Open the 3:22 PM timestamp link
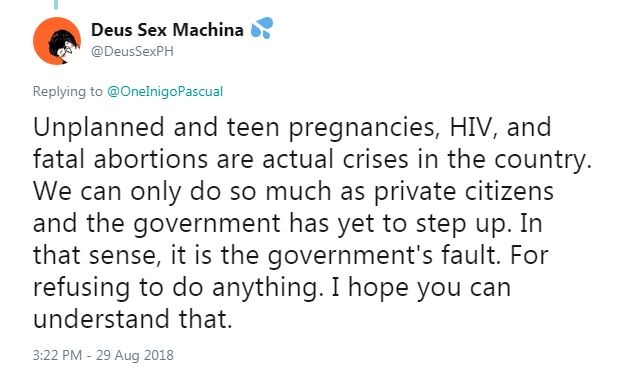The height and width of the screenshot is (367, 623). 57,355
